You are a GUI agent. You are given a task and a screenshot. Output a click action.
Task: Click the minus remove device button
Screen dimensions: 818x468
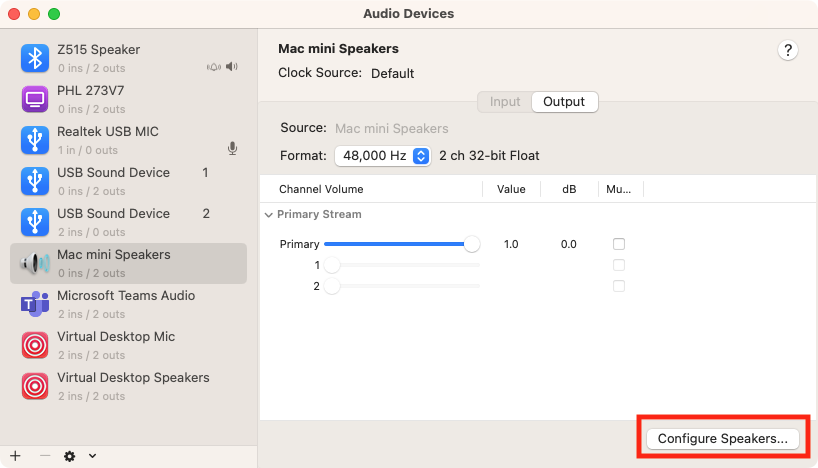tap(45, 456)
